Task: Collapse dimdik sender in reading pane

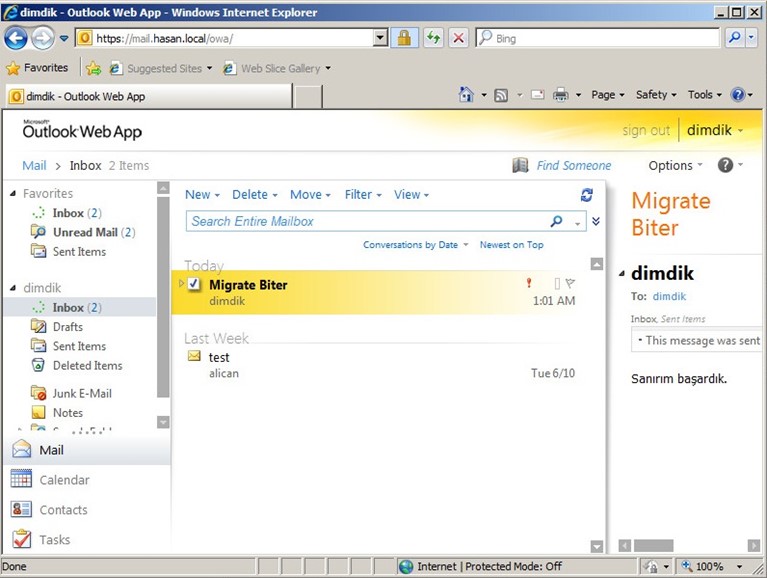Action: tap(622, 274)
